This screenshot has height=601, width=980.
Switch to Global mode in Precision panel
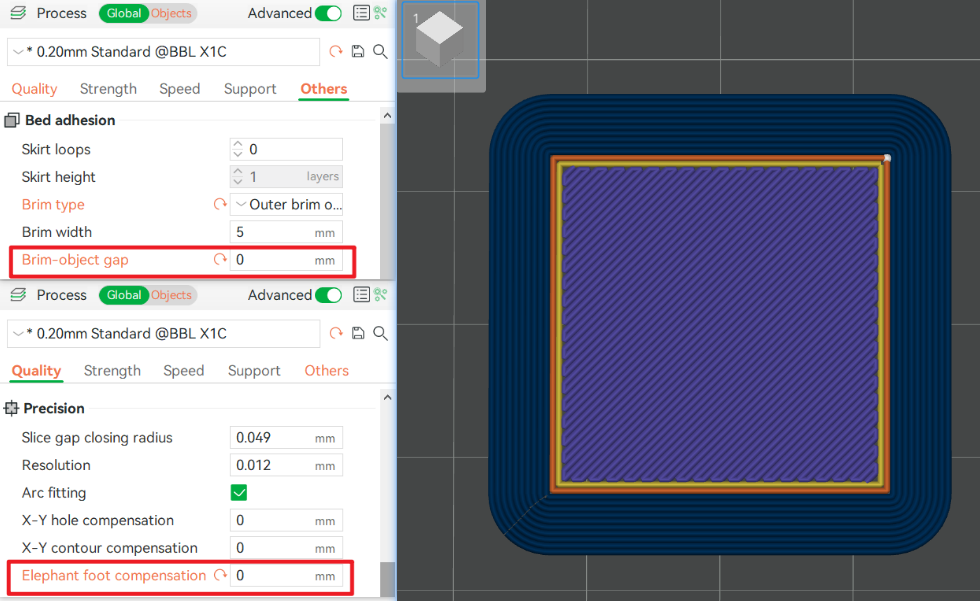tap(123, 295)
